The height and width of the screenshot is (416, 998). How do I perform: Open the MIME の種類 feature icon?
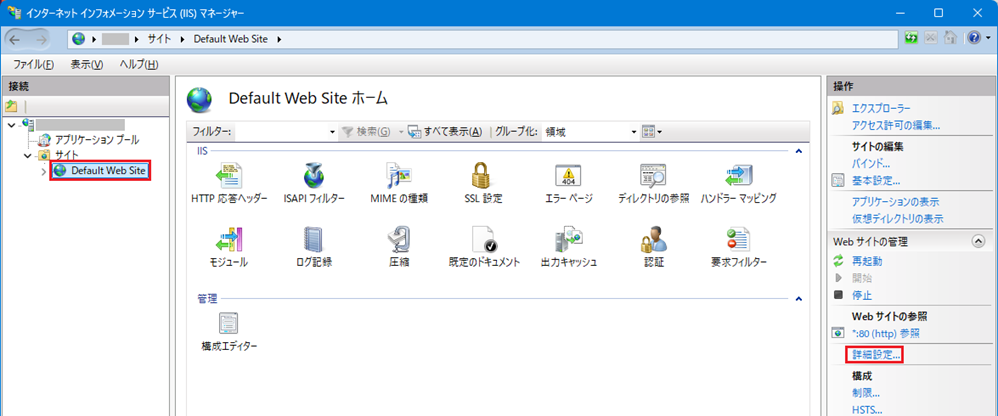pos(399,177)
